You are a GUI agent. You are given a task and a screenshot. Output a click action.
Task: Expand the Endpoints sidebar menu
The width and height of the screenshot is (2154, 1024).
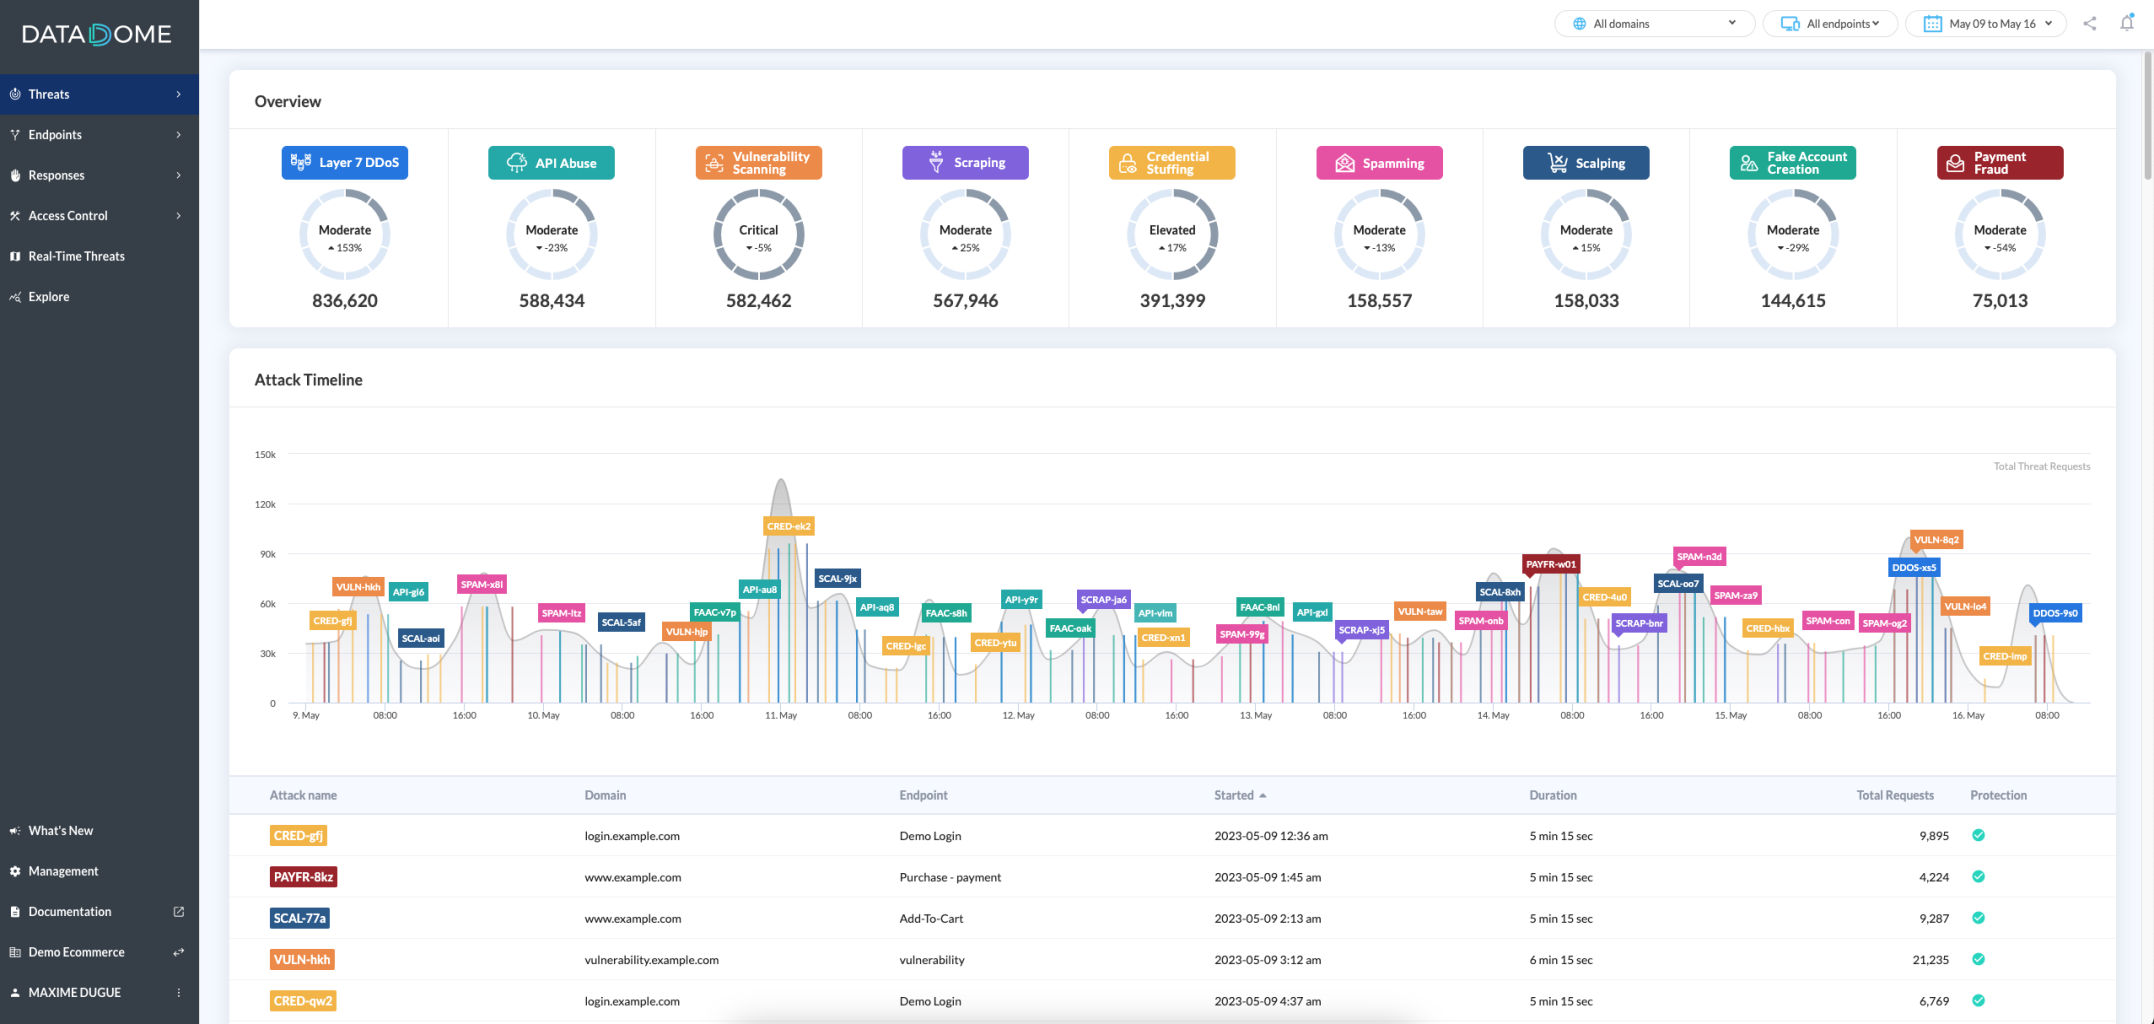[99, 135]
